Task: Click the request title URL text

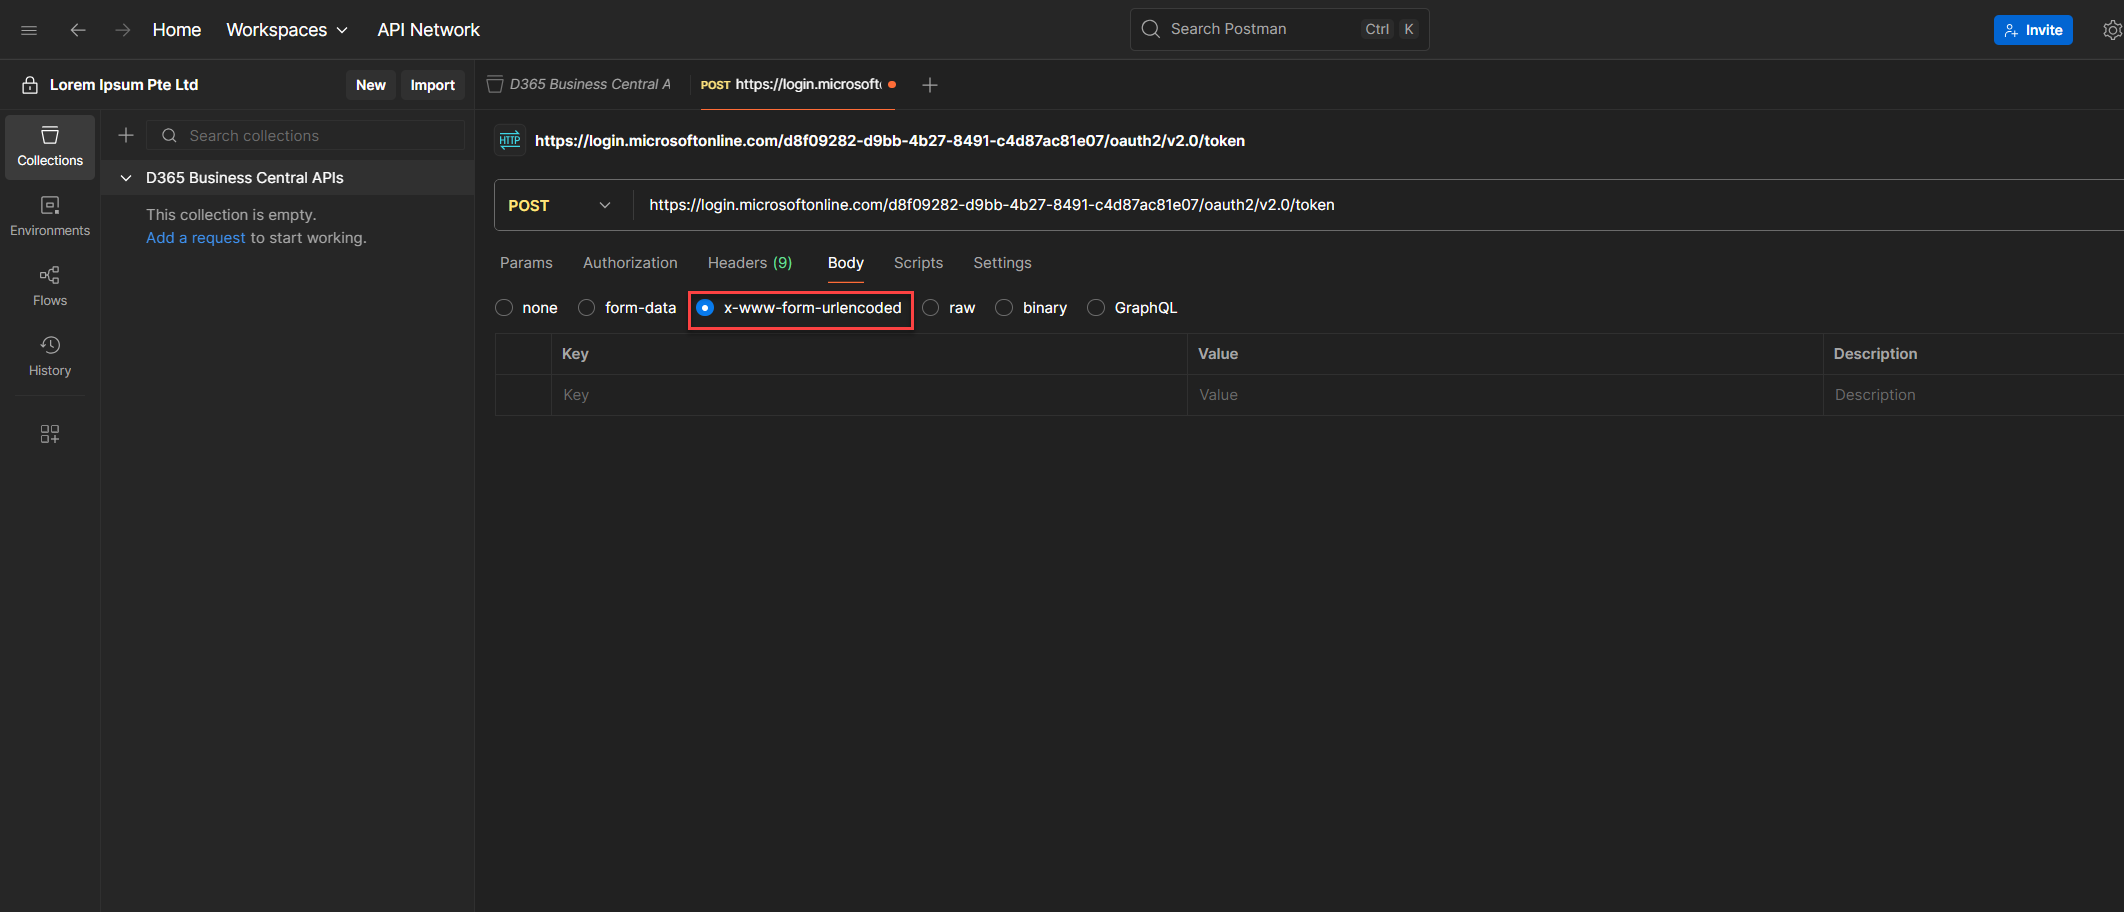Action: coord(890,141)
